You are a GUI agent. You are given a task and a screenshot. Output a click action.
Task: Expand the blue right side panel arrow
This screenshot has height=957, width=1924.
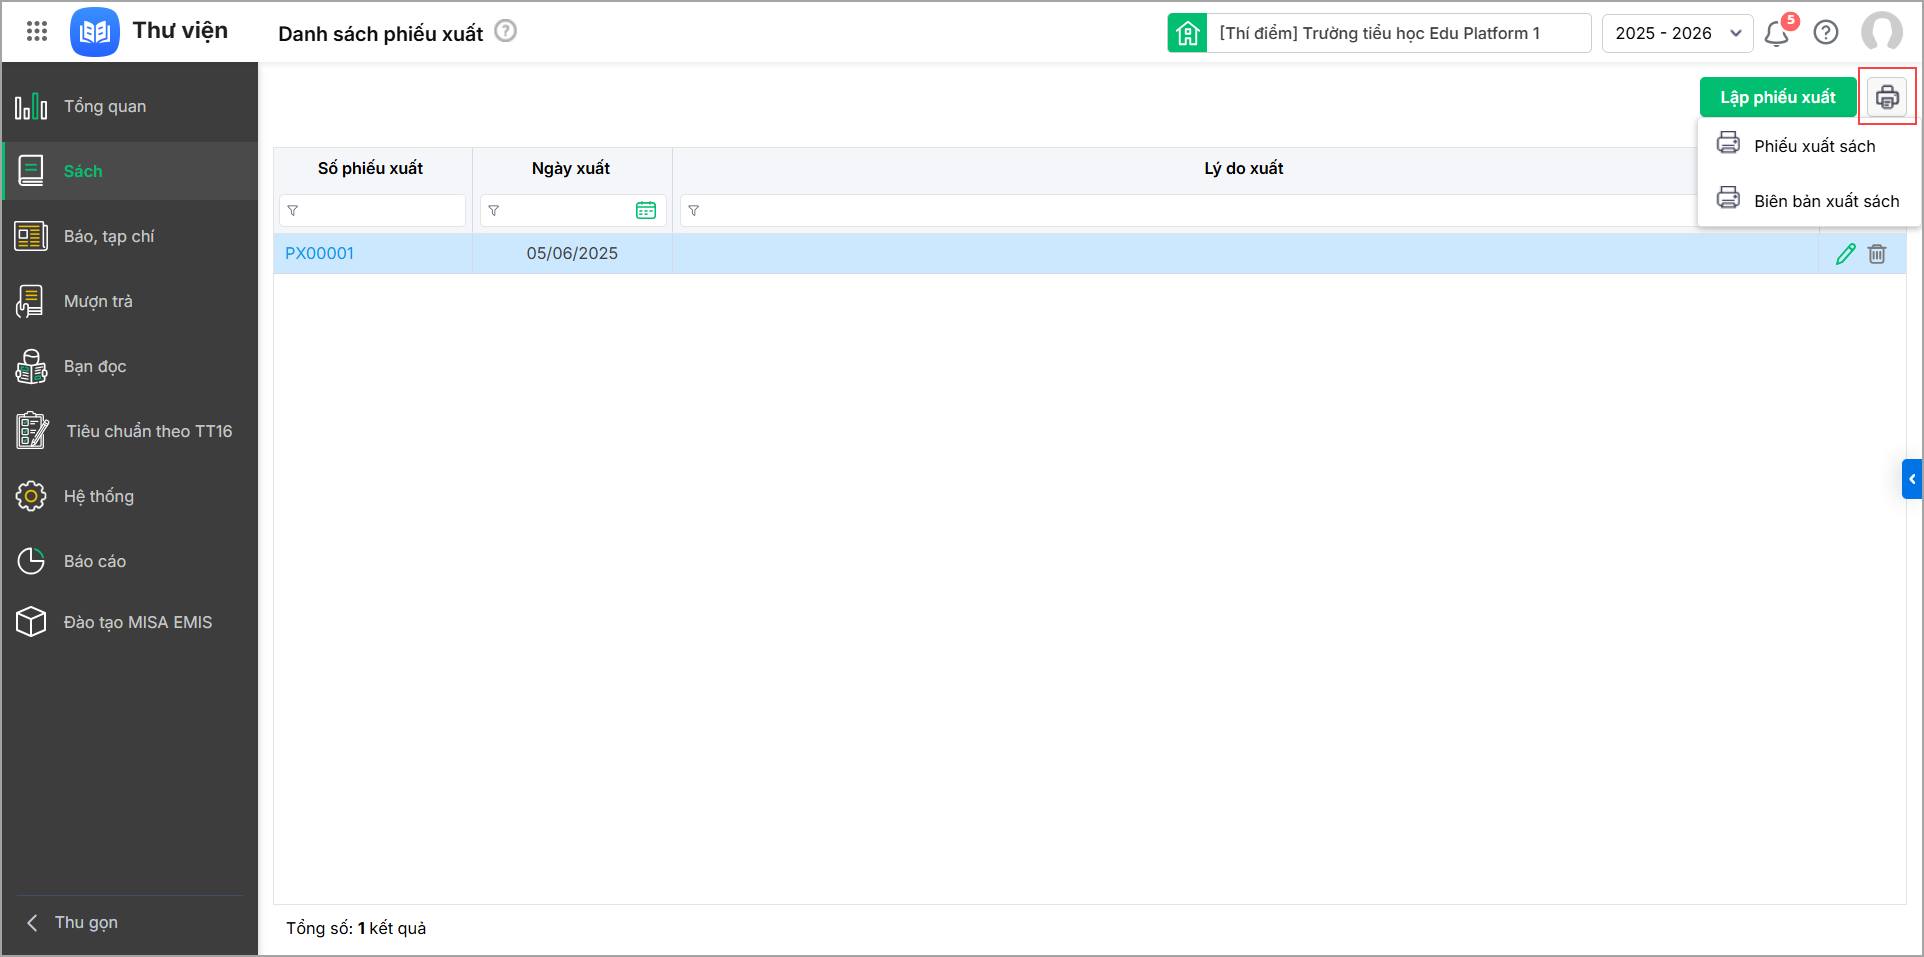tap(1912, 479)
